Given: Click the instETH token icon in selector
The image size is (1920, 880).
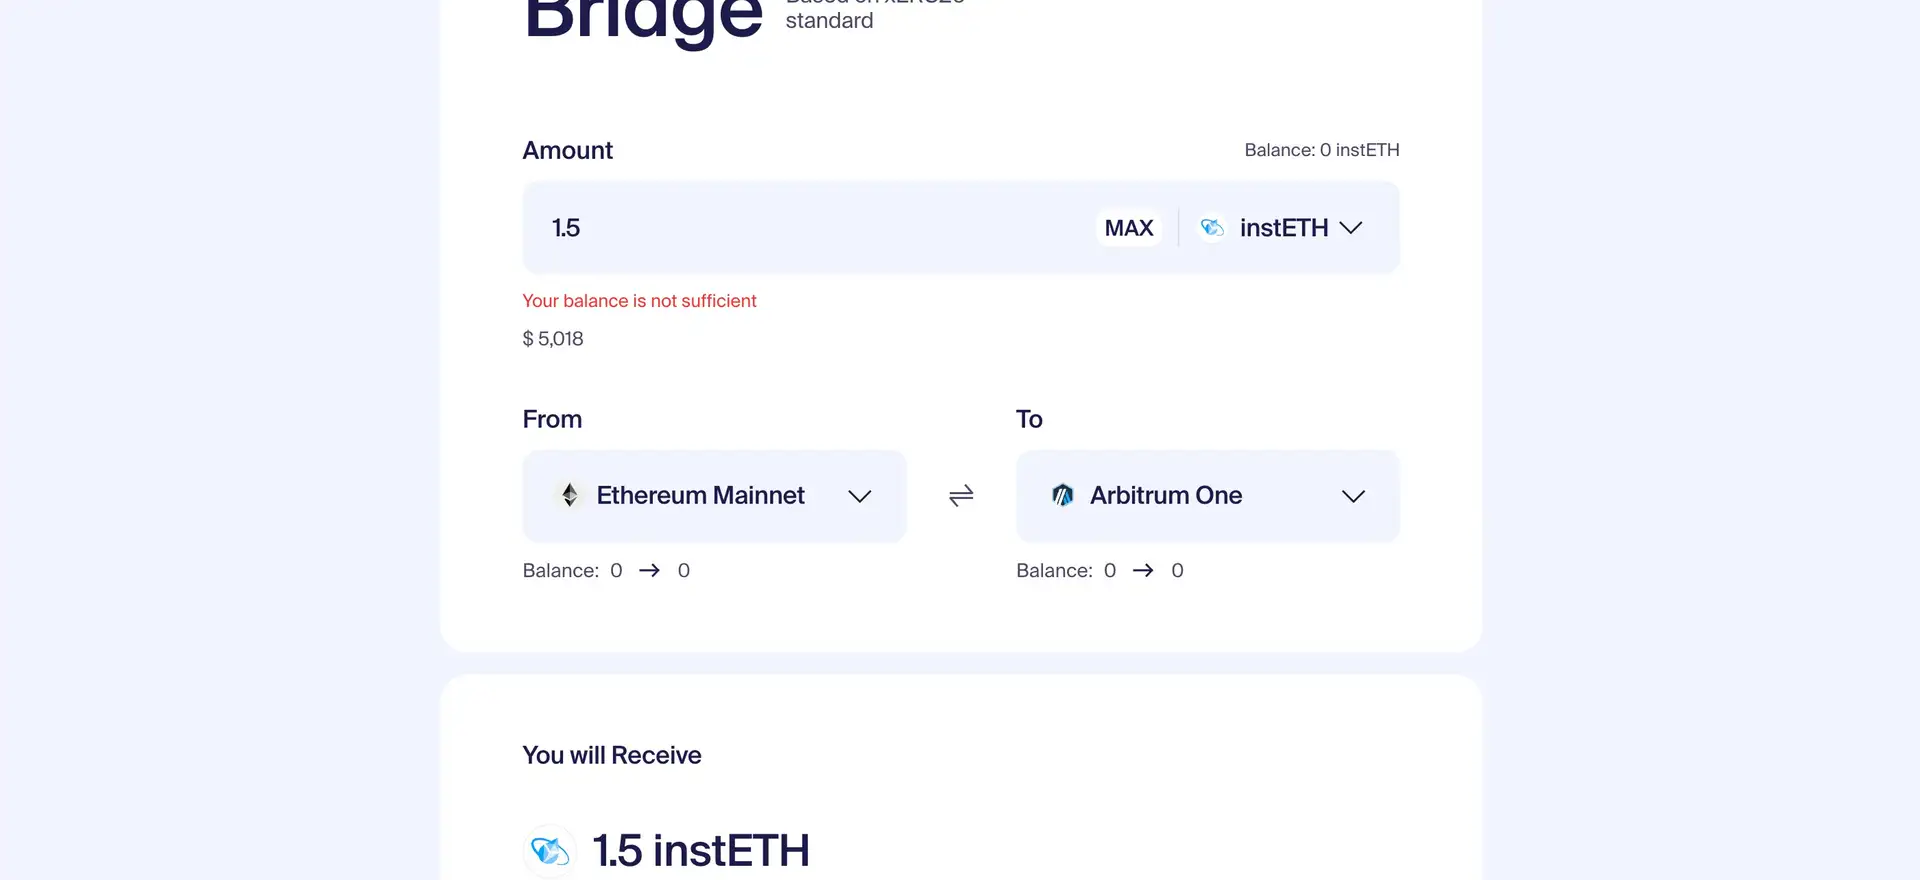Looking at the screenshot, I should point(1212,228).
